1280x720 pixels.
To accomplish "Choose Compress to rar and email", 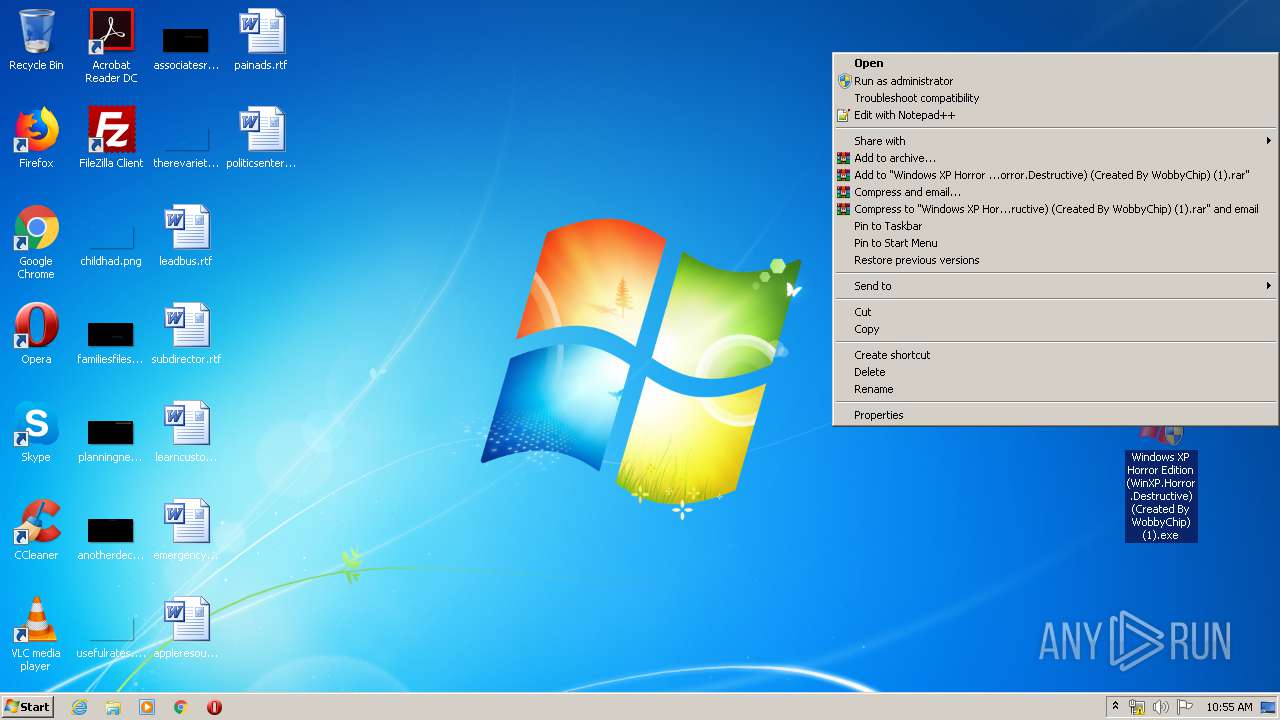I will click(1055, 209).
